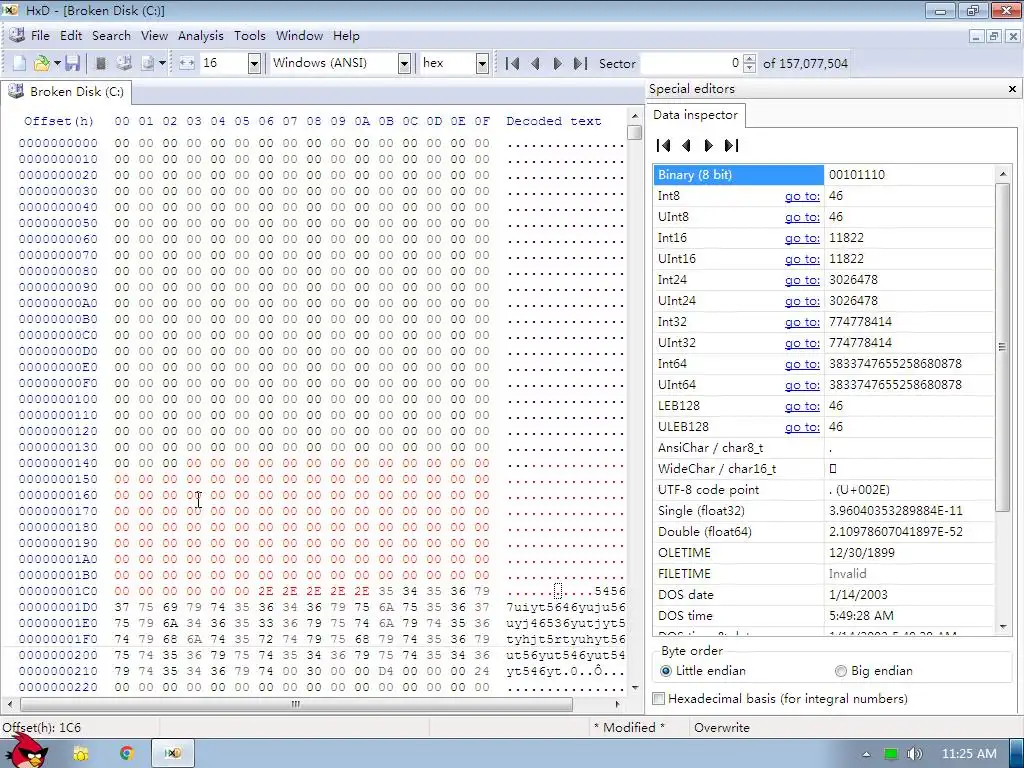The image size is (1024, 768).
Task: Expand the disk image arrow dropdown
Action: (x=162, y=63)
